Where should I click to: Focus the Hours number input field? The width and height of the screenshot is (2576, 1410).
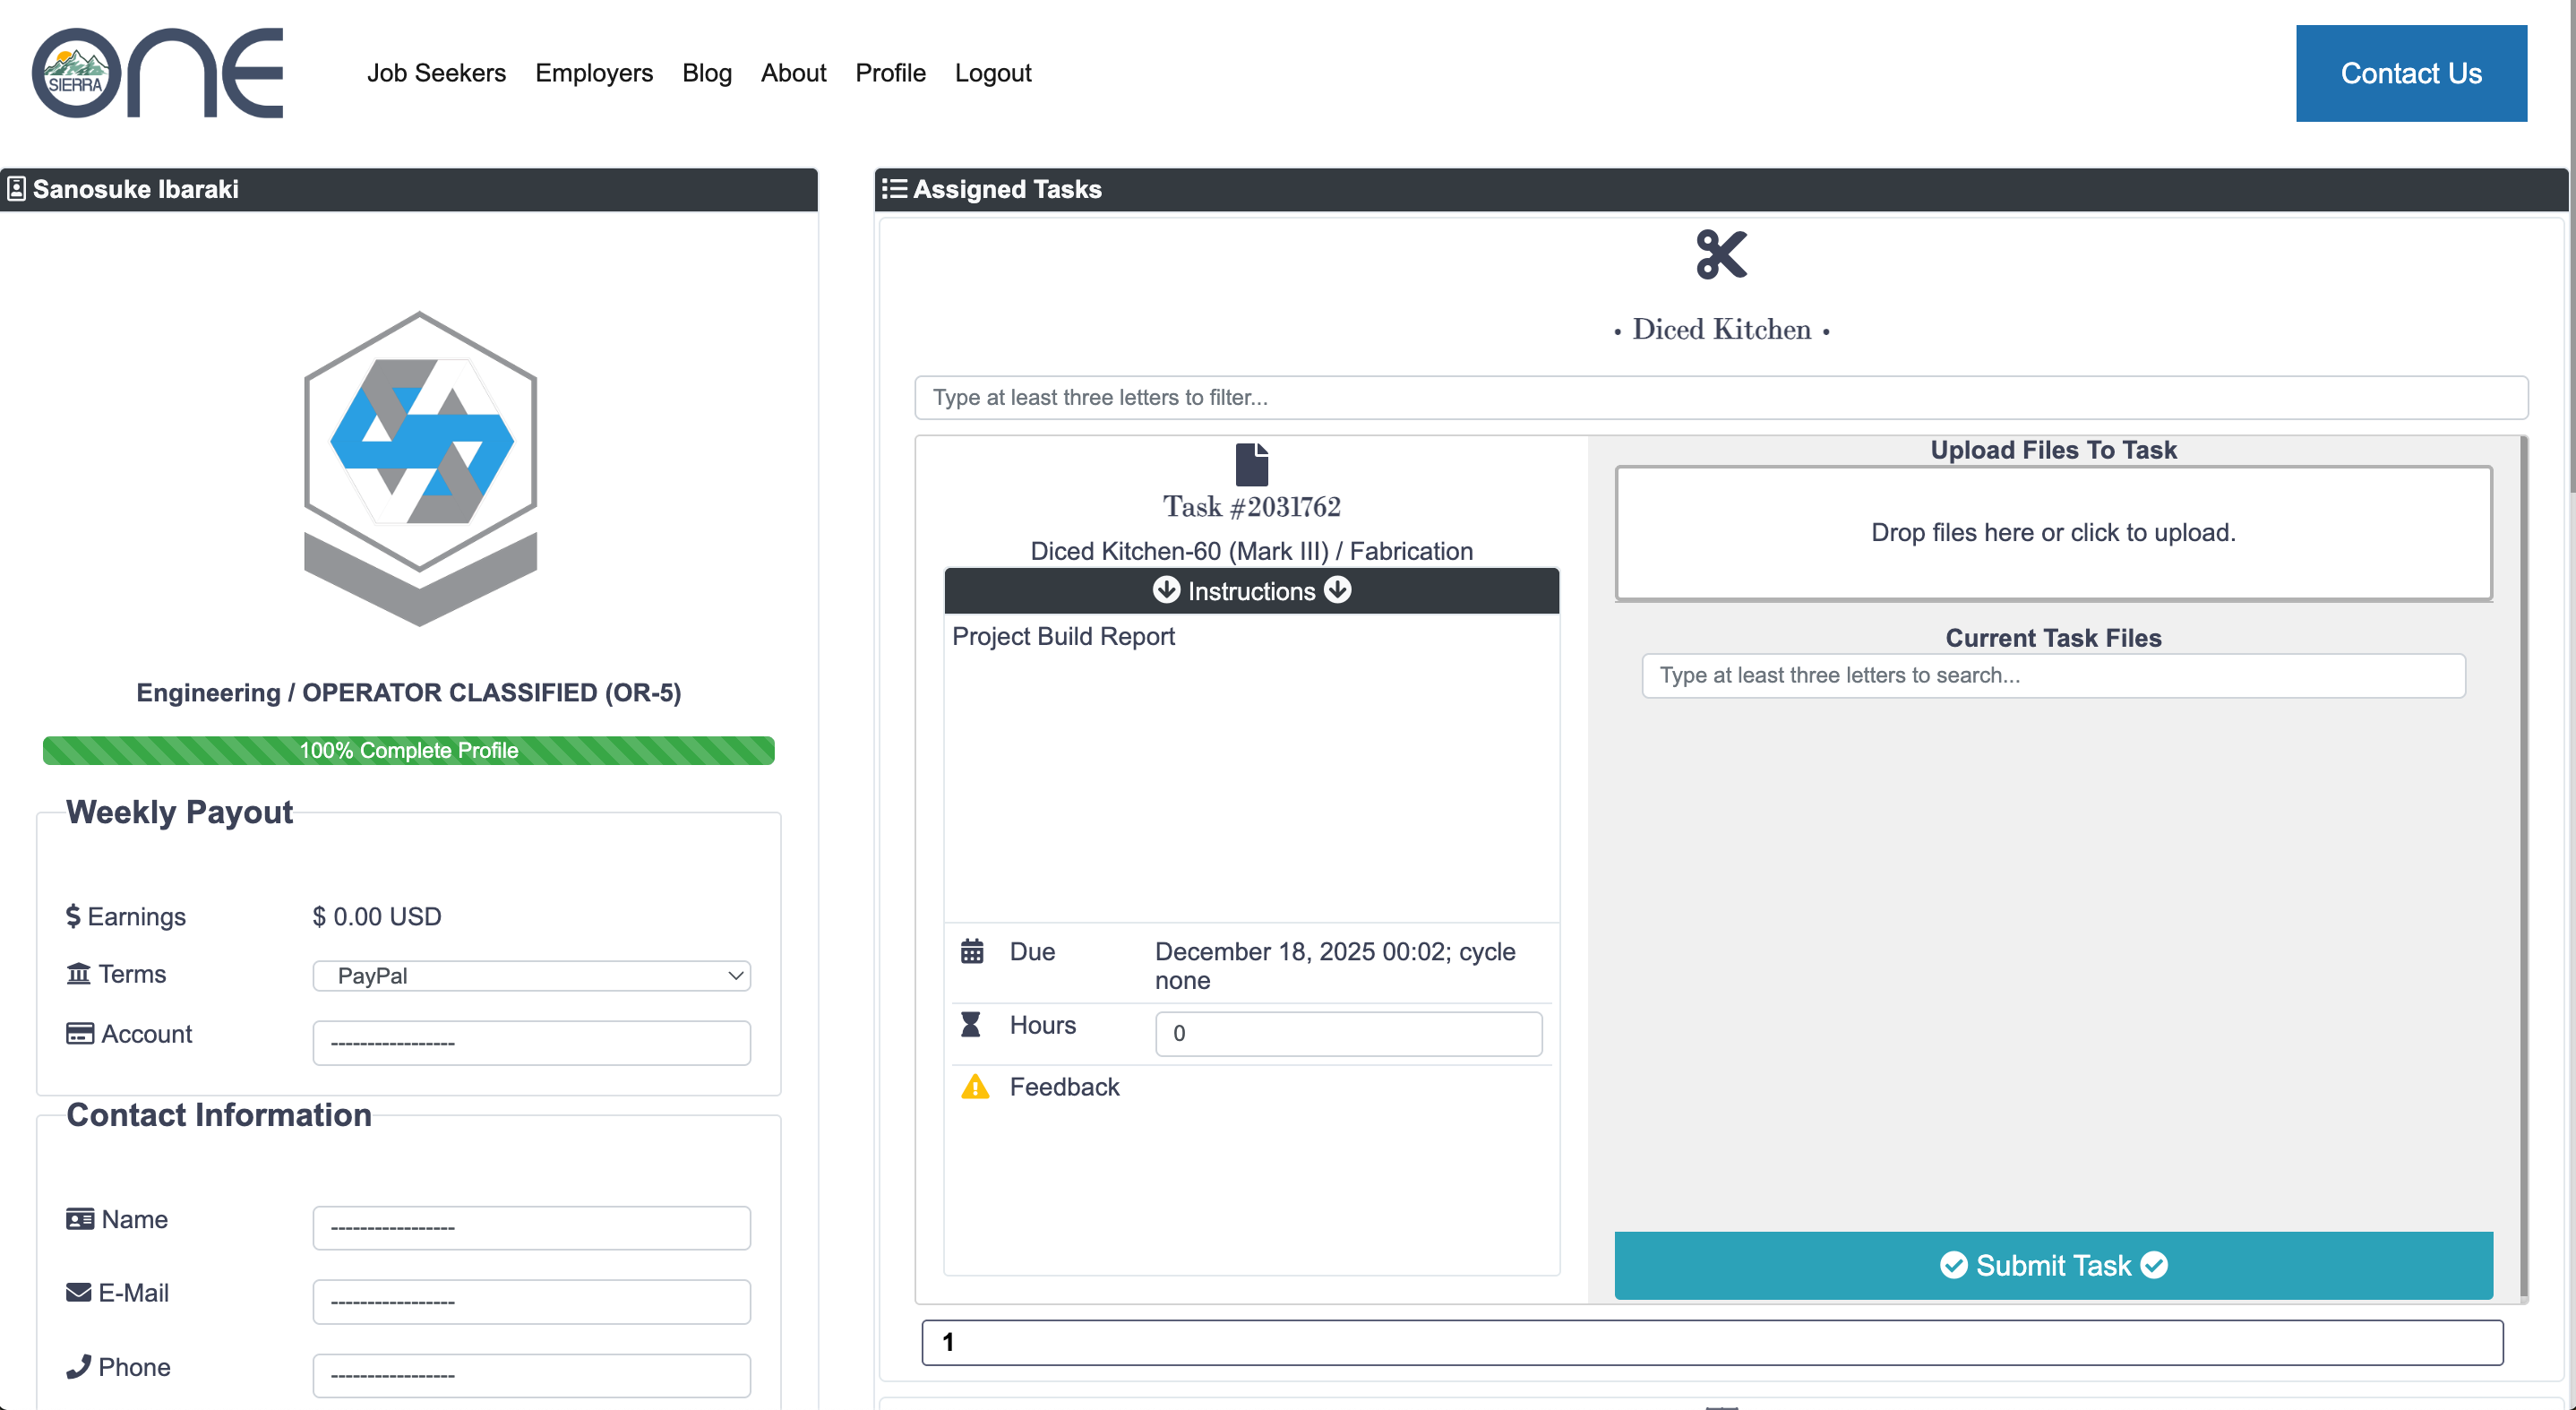1348,1033
